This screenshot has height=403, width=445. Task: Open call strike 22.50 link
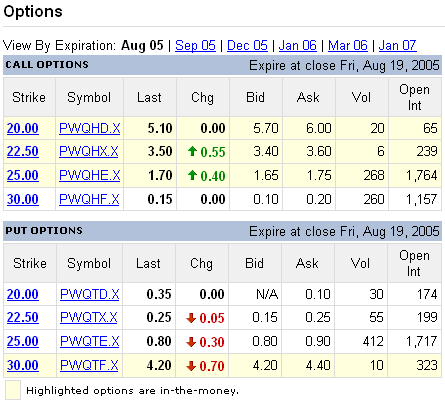[23, 151]
